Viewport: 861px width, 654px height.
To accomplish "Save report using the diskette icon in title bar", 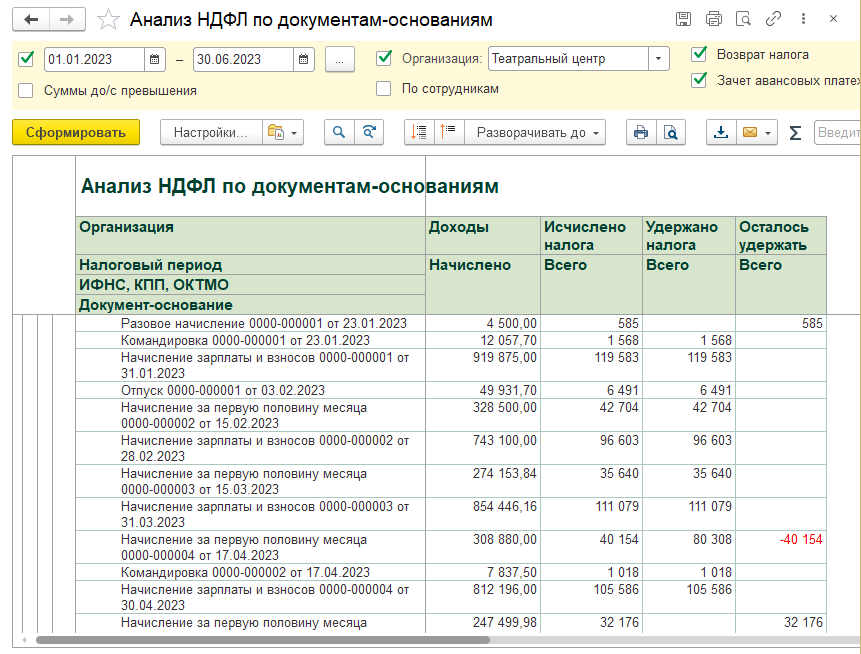I will pyautogui.click(x=683, y=19).
